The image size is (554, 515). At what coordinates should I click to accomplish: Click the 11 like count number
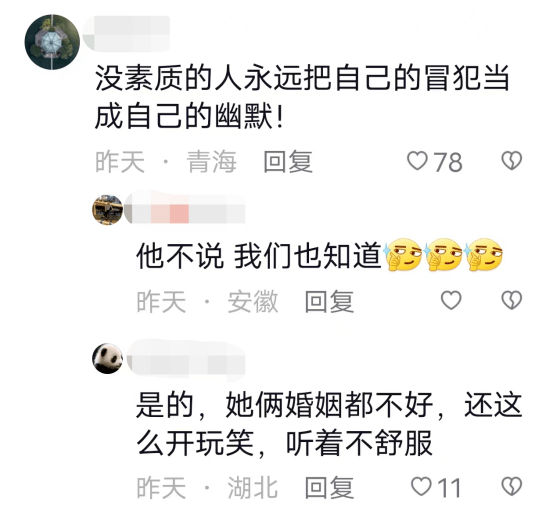point(449,488)
